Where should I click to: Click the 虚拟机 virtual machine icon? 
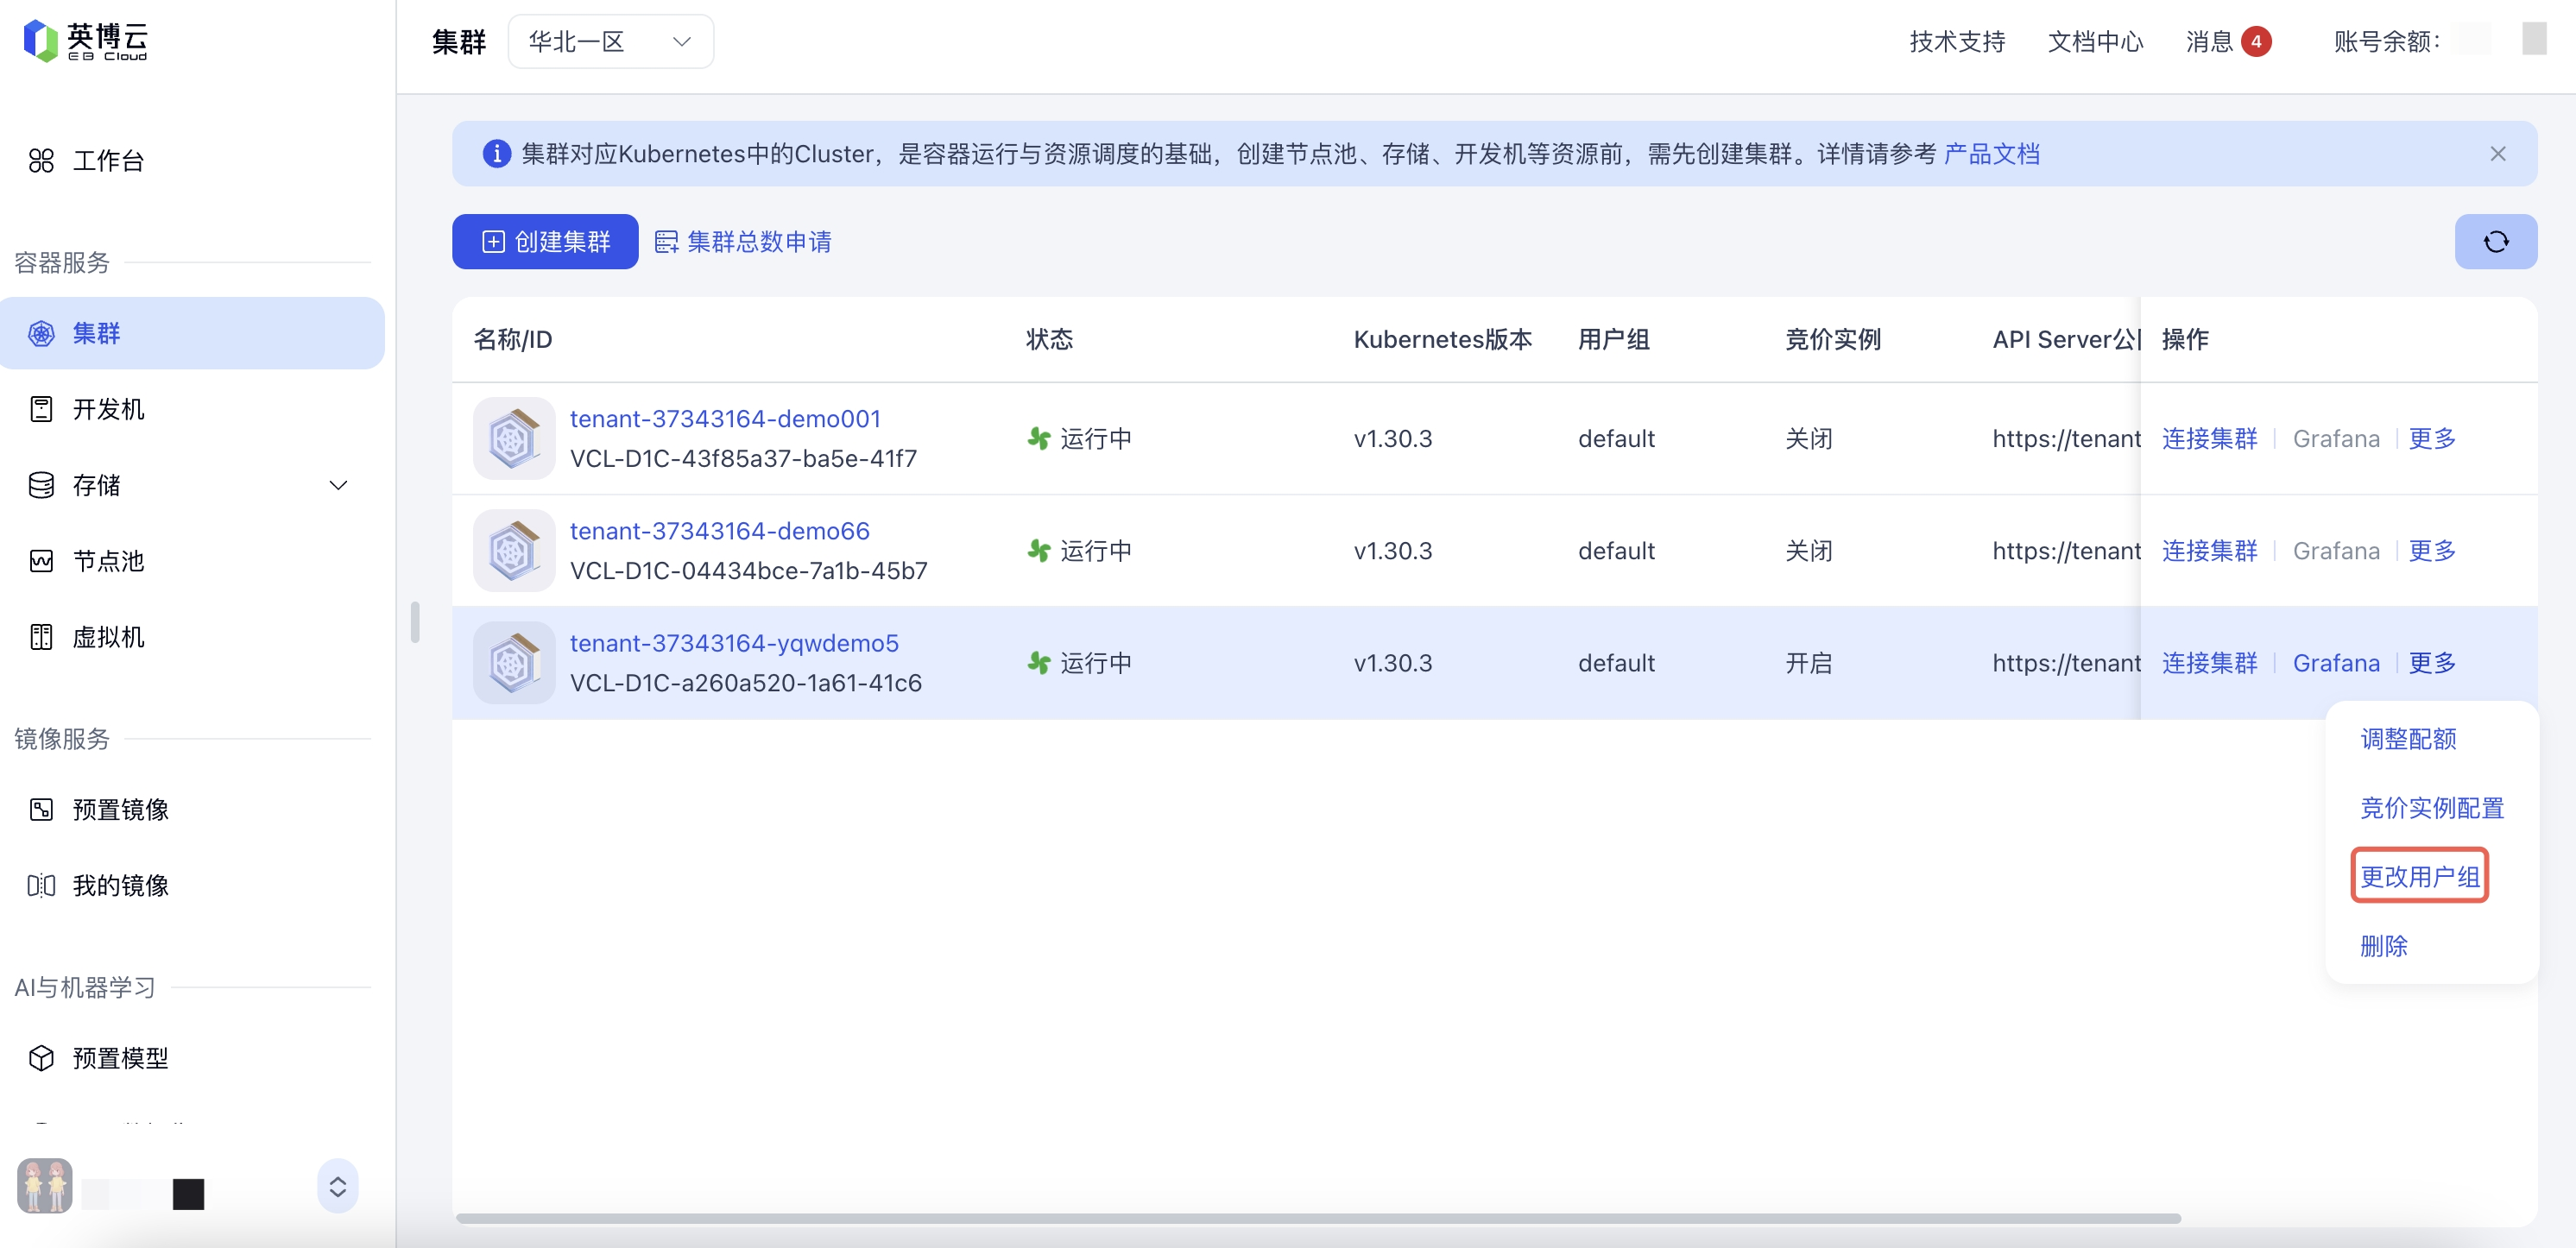[x=41, y=637]
